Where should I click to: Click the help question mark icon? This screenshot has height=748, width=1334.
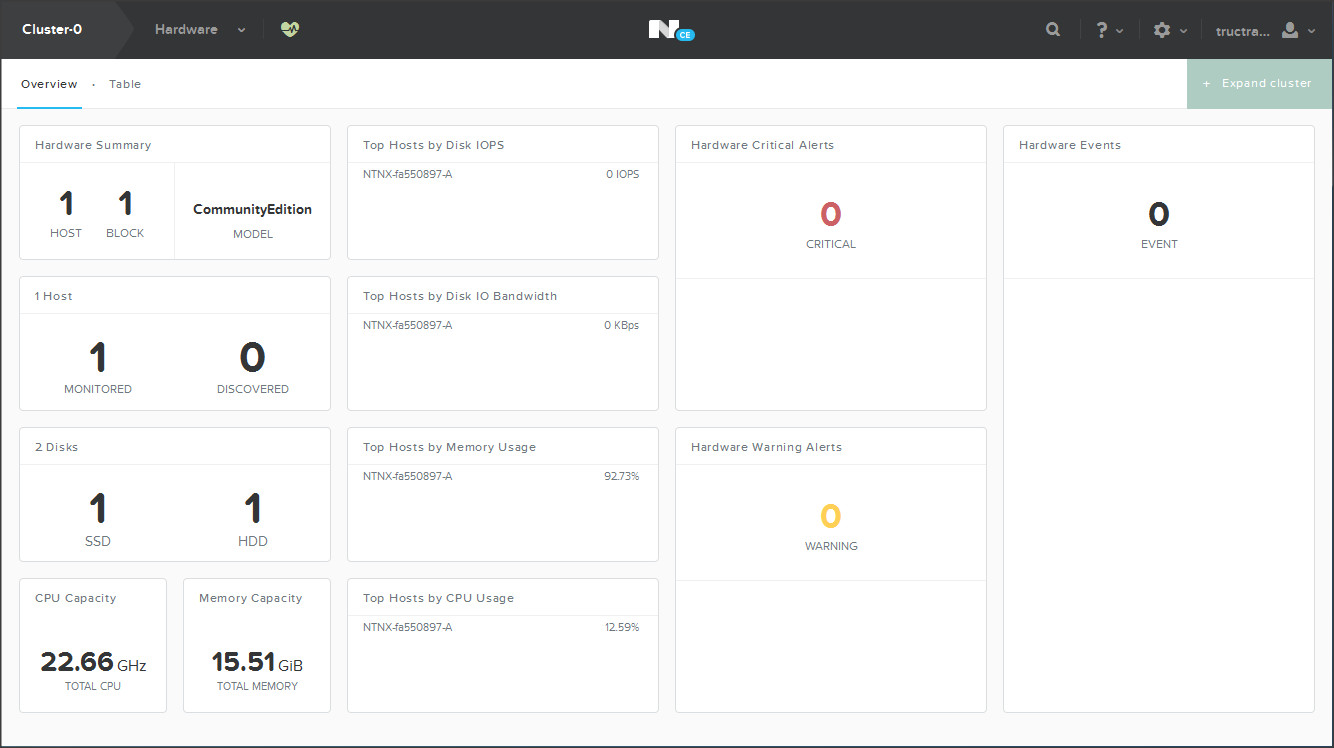point(1101,30)
